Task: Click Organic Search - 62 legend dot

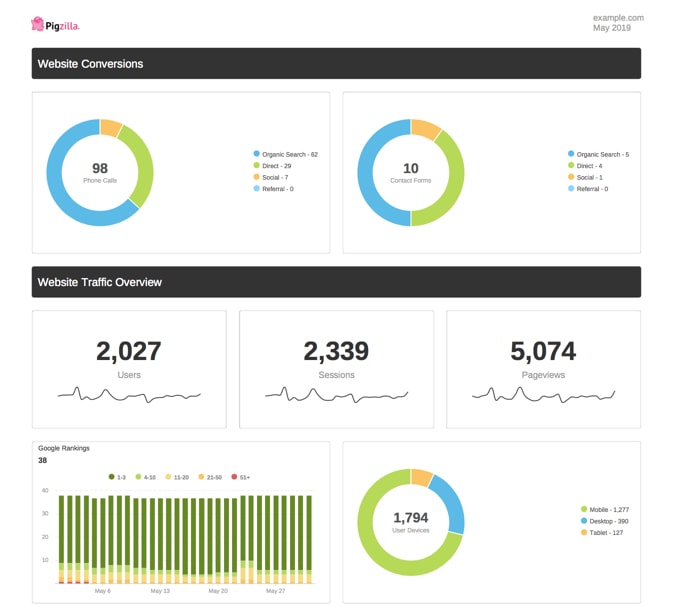Action: tap(257, 154)
